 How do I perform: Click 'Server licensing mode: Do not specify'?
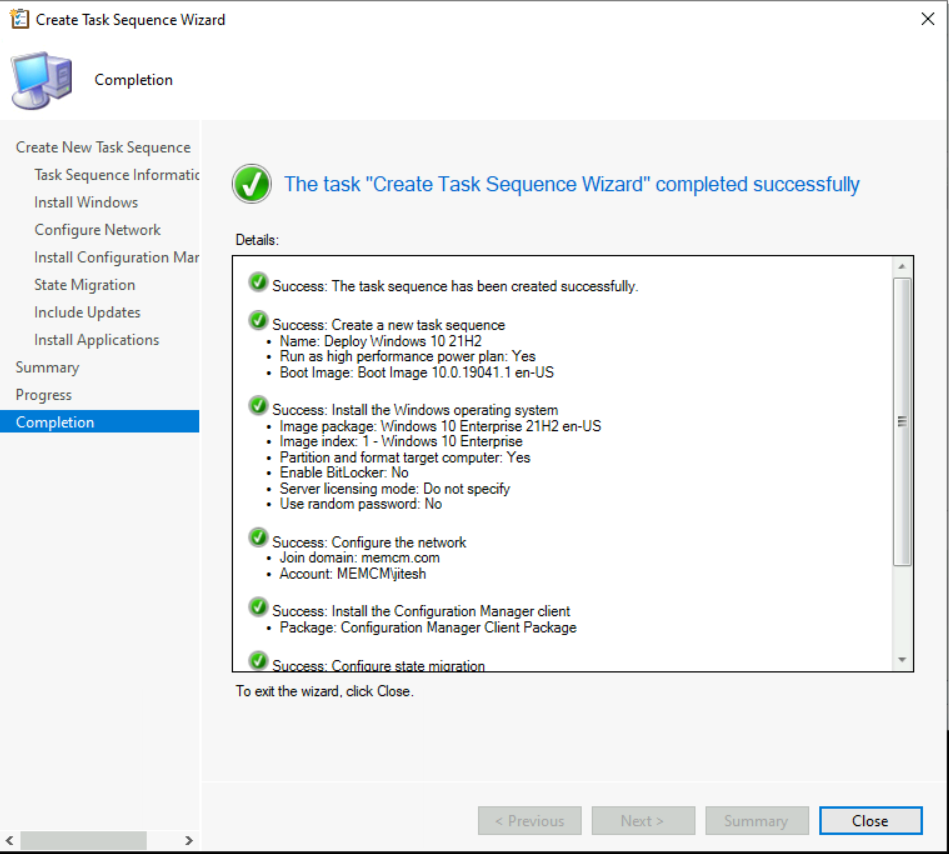[395, 488]
